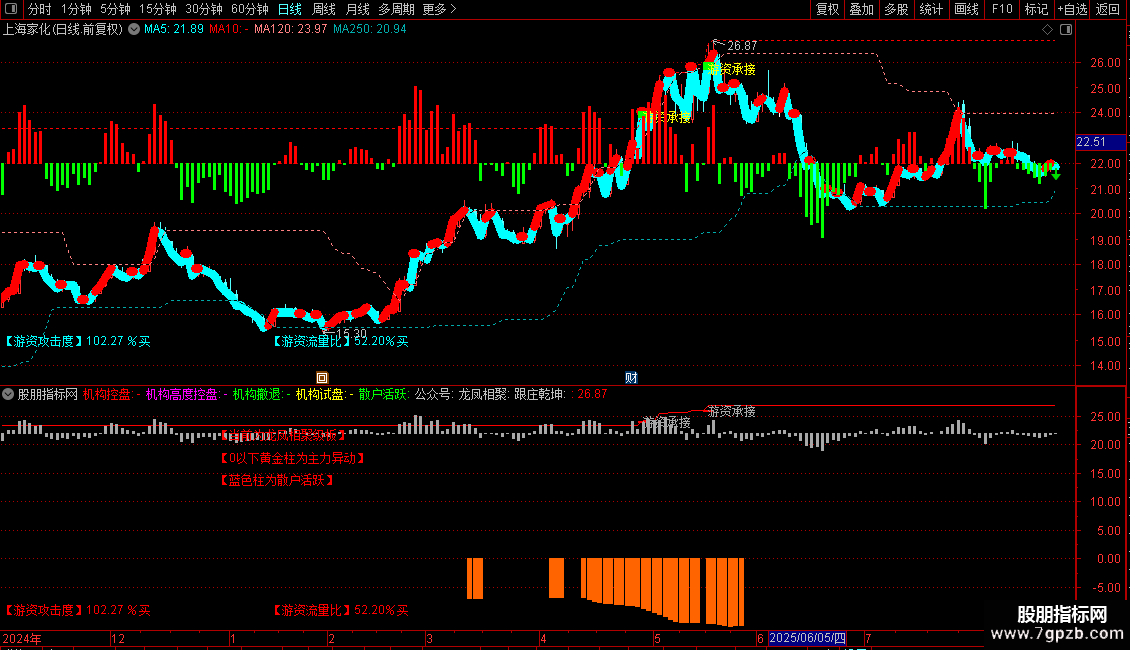Click the MA250: 20.94 value
Screen dimensions: 1130x650
pyautogui.click(x=370, y=30)
